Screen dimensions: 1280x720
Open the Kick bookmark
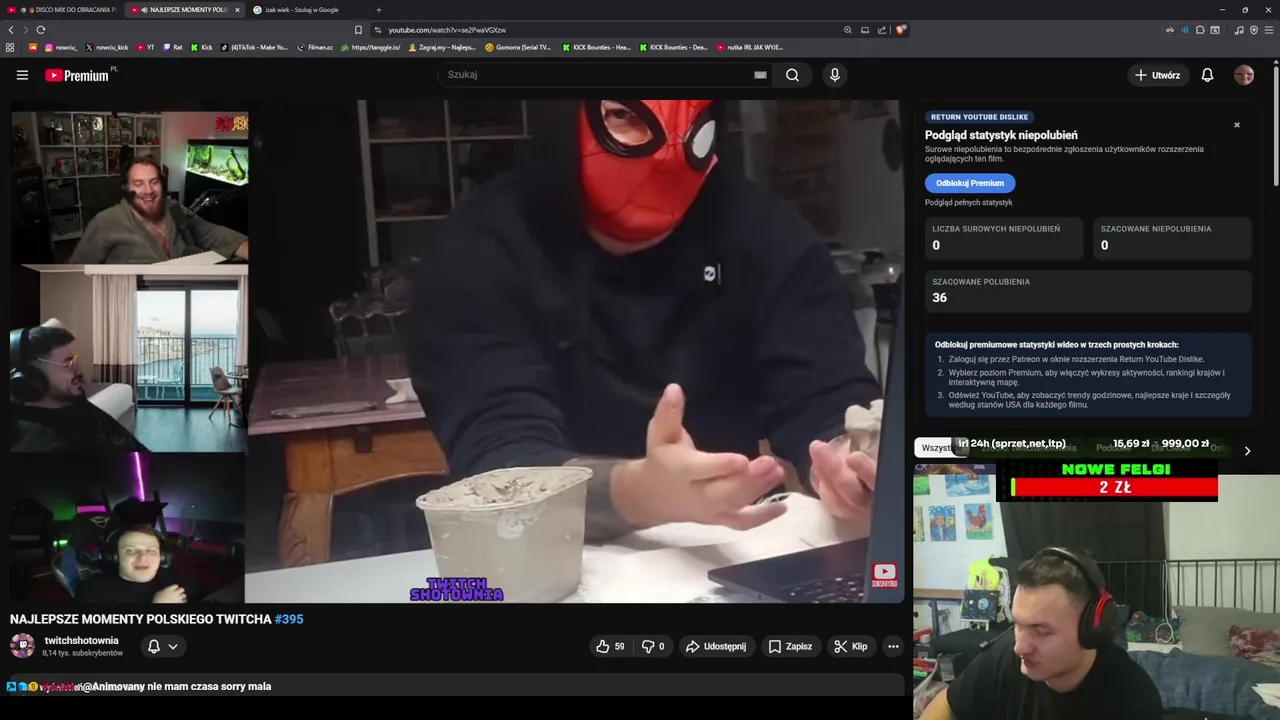click(201, 47)
